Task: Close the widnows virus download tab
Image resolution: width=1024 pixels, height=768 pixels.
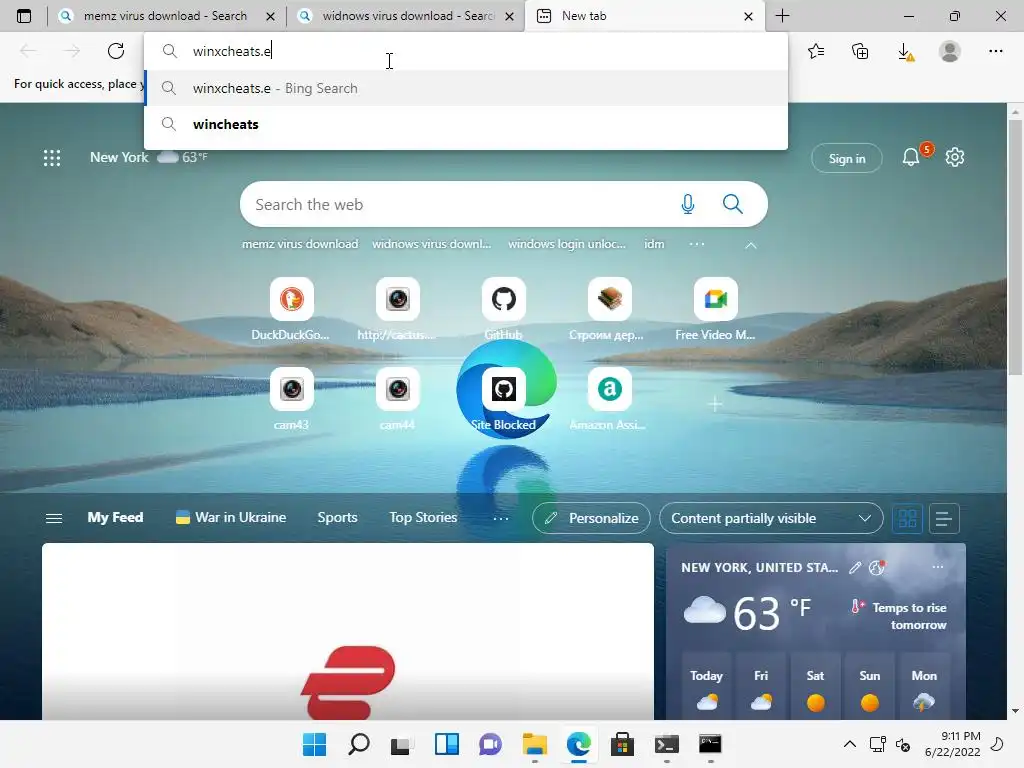Action: coord(509,16)
